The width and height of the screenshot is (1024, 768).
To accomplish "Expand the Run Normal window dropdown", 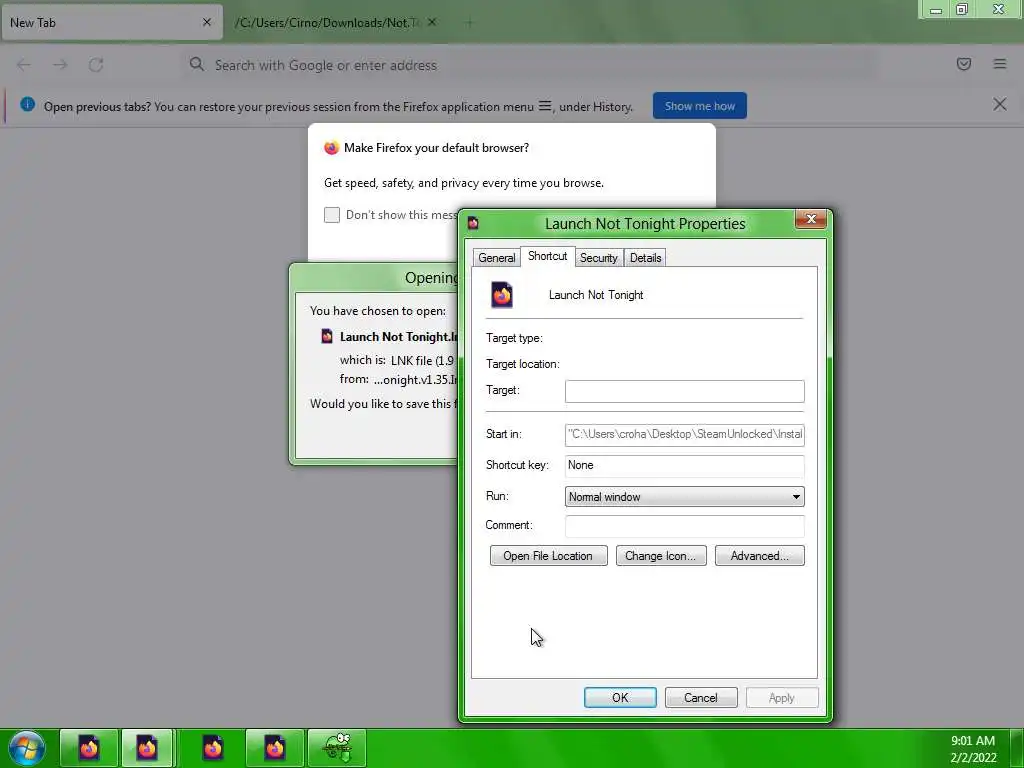I will (684, 496).
